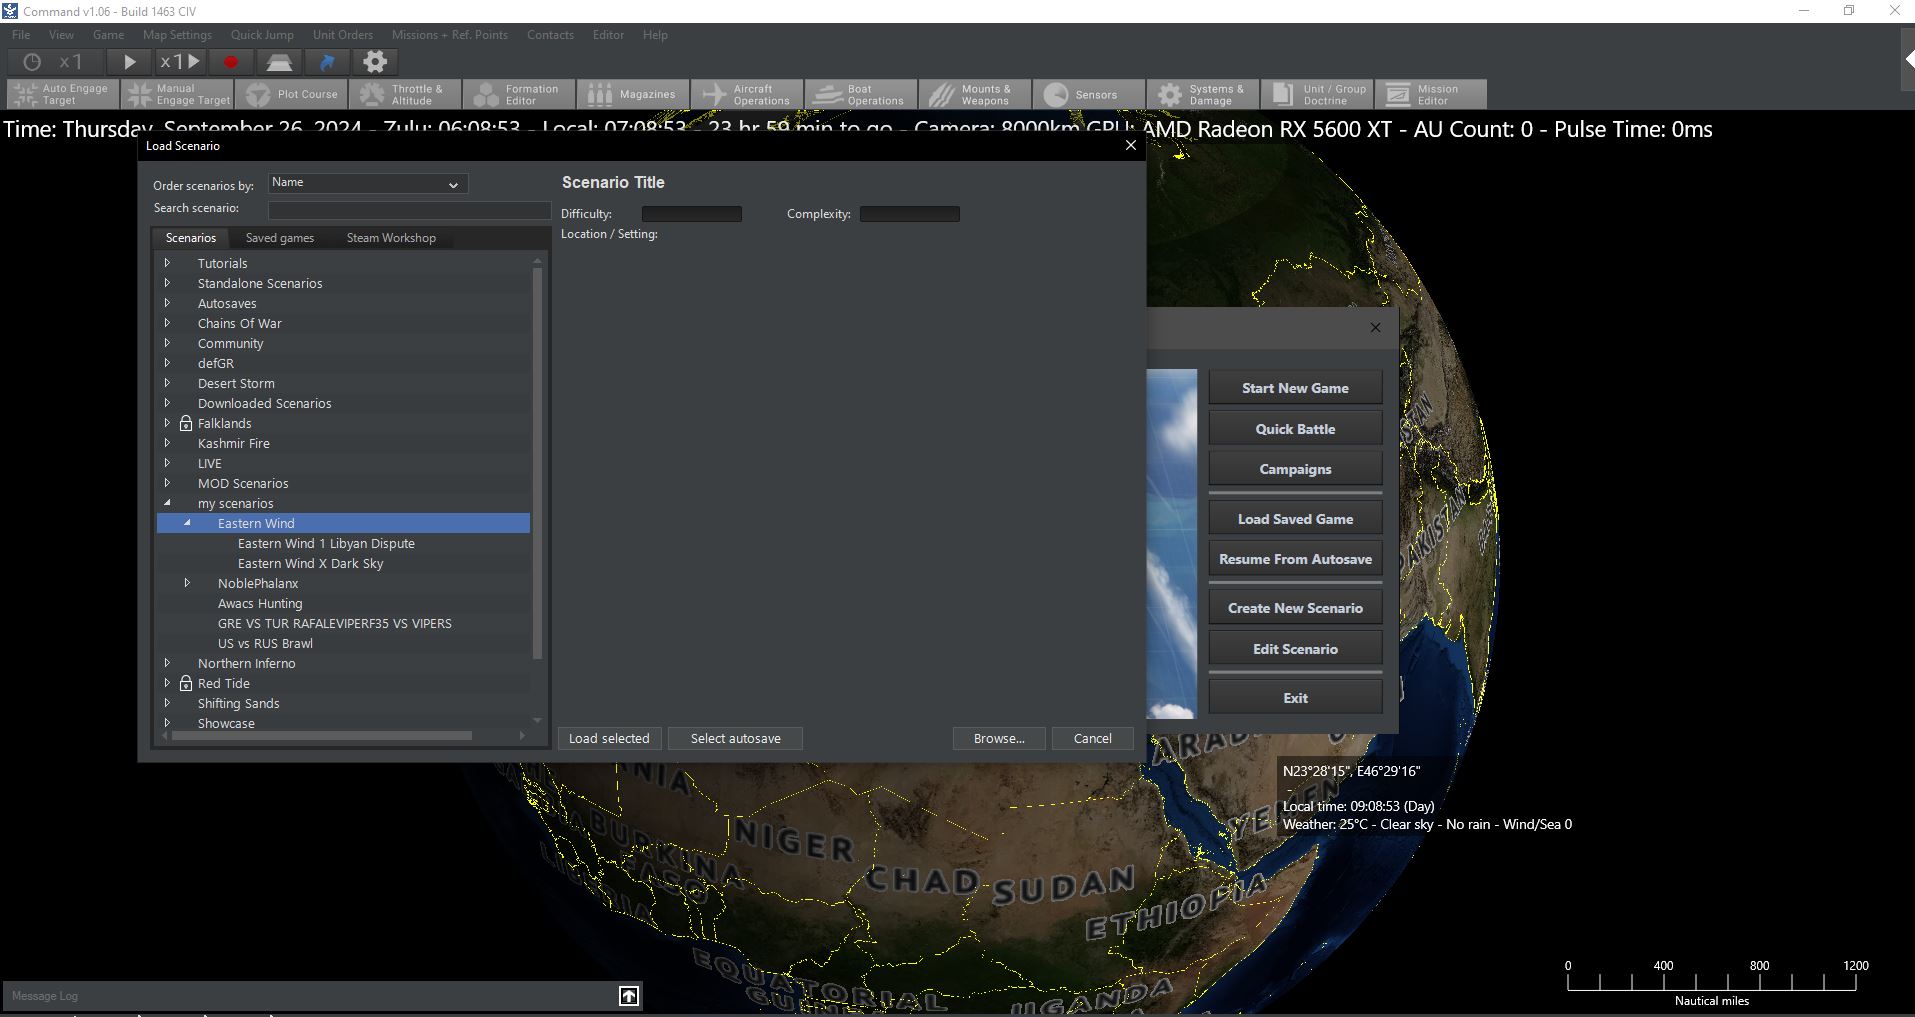
Task: Switch to the Saved games tab
Action: tap(280, 238)
